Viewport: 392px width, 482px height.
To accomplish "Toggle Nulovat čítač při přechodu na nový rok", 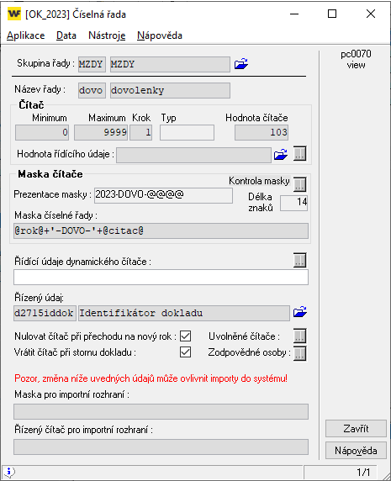I will click(185, 336).
